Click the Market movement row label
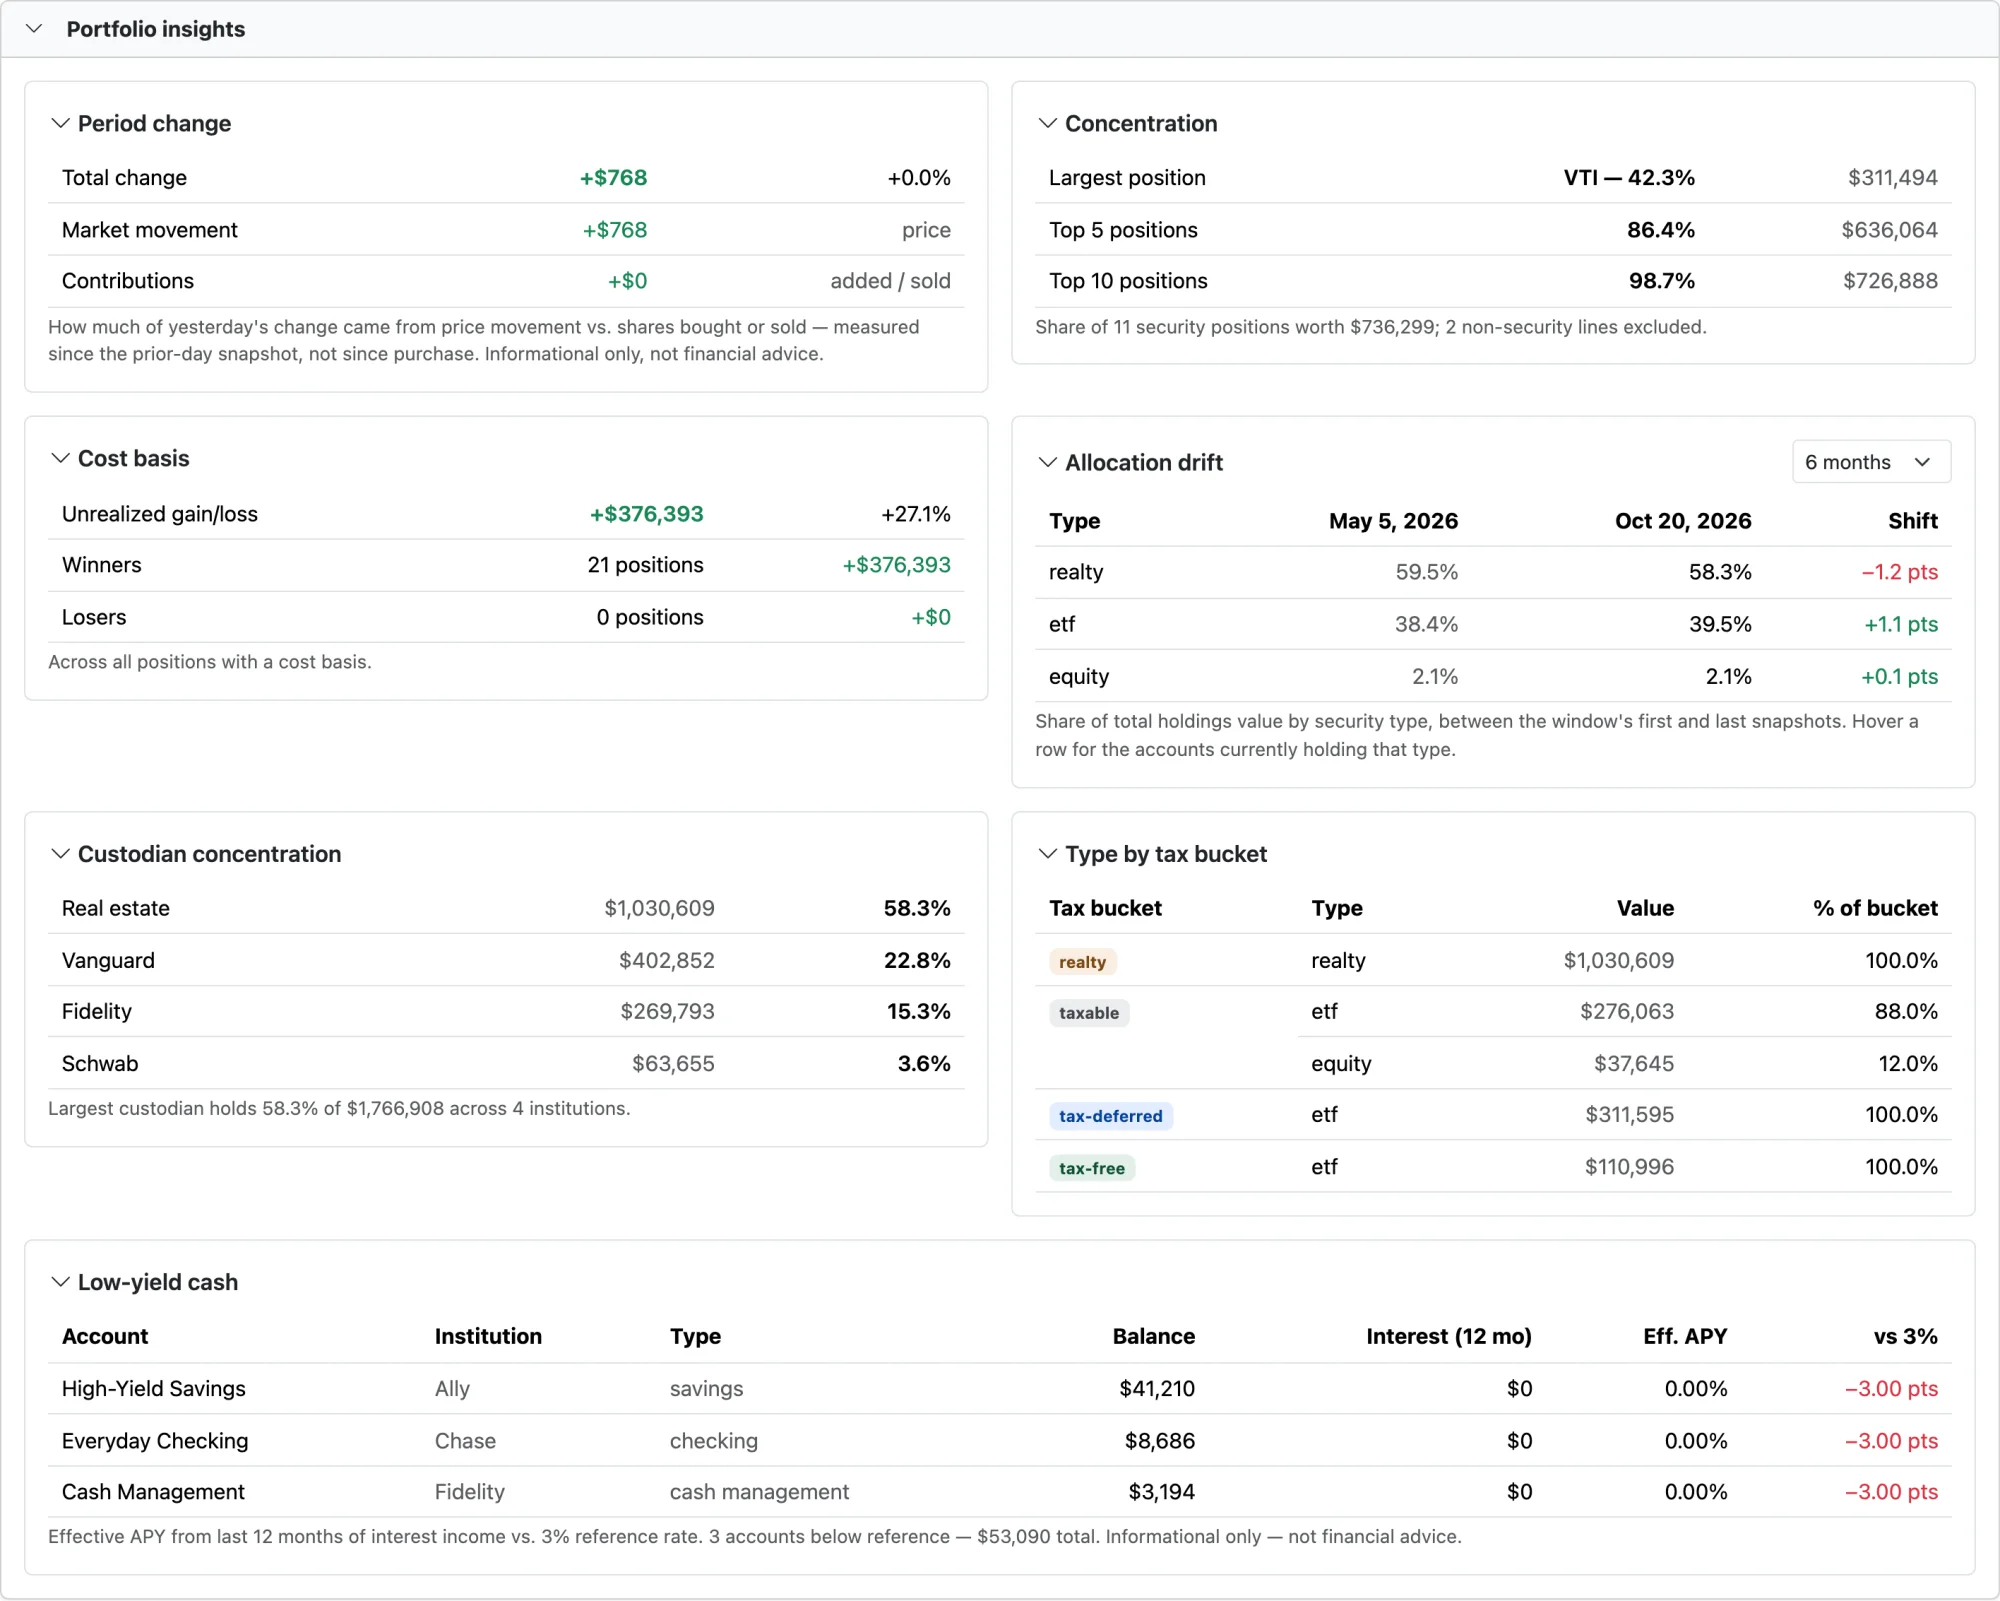Viewport: 2000px width, 1601px height. [x=150, y=230]
